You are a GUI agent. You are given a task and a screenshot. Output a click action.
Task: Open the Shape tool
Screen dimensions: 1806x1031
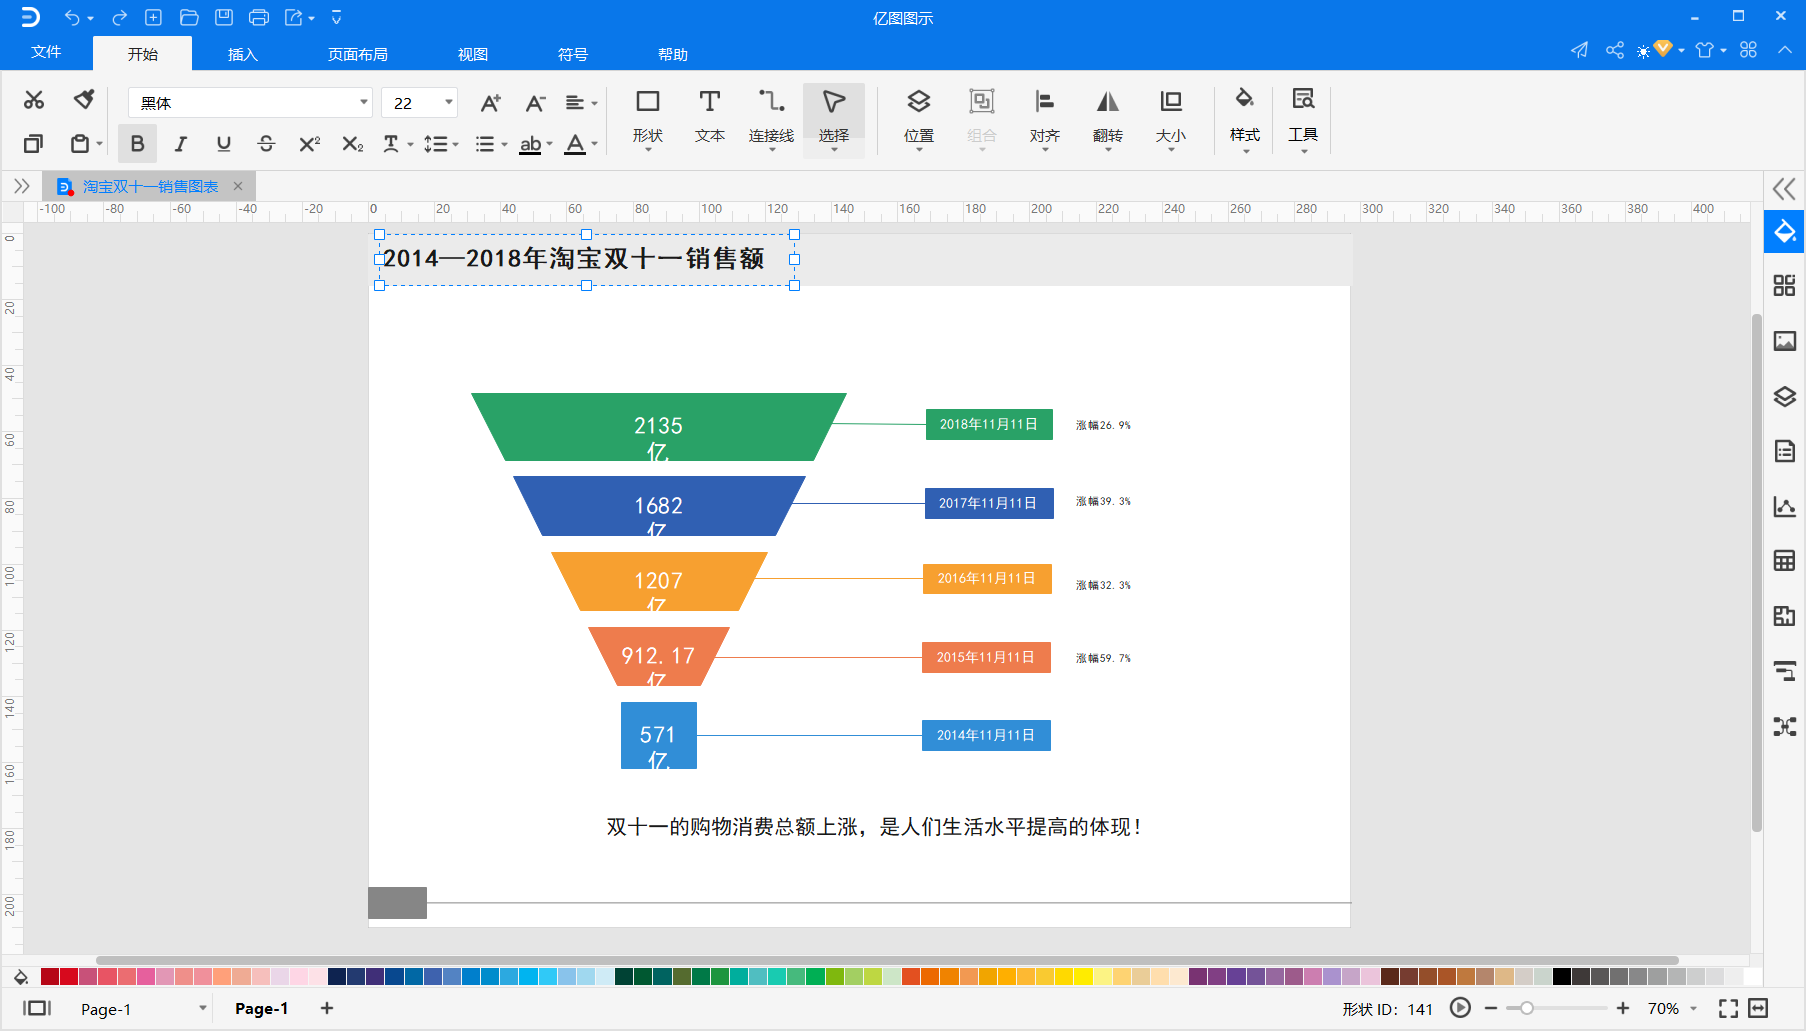[648, 118]
